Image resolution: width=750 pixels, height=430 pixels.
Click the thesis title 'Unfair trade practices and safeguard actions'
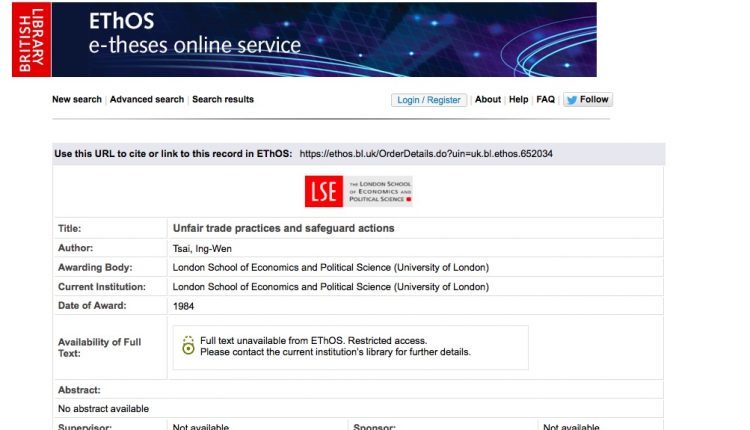[283, 228]
